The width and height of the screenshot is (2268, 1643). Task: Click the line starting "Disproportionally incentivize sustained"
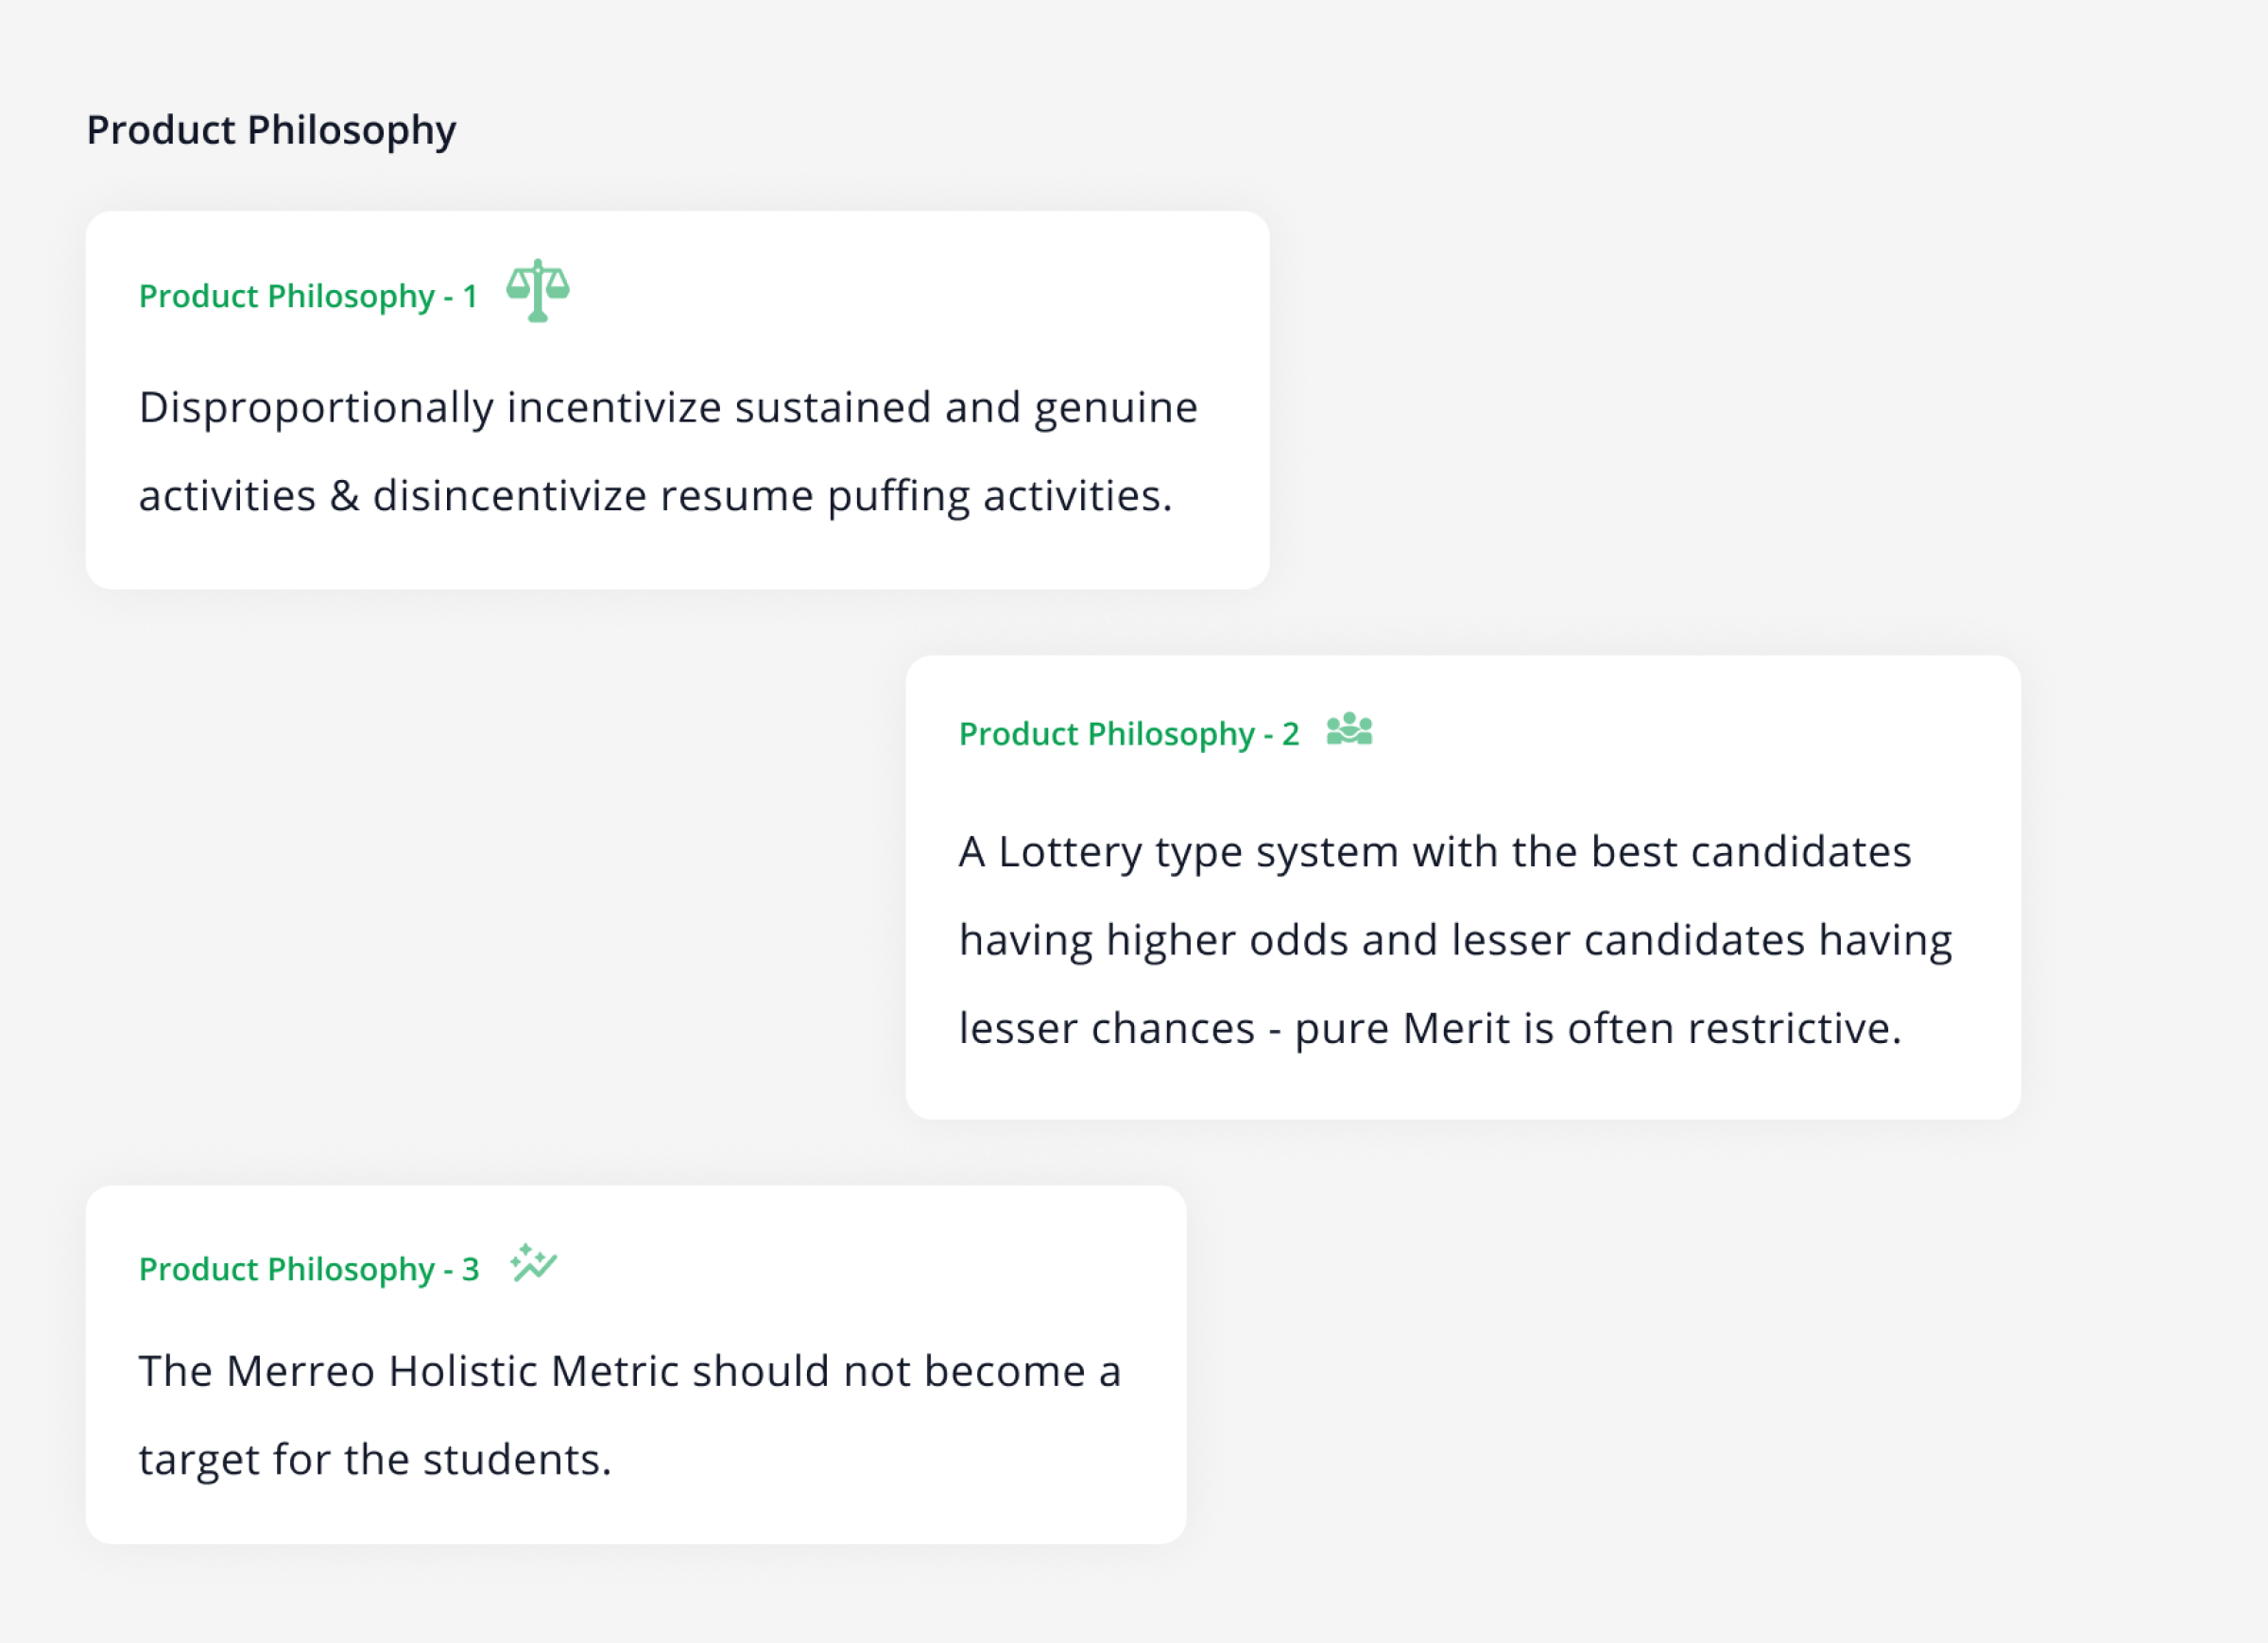[668, 408]
